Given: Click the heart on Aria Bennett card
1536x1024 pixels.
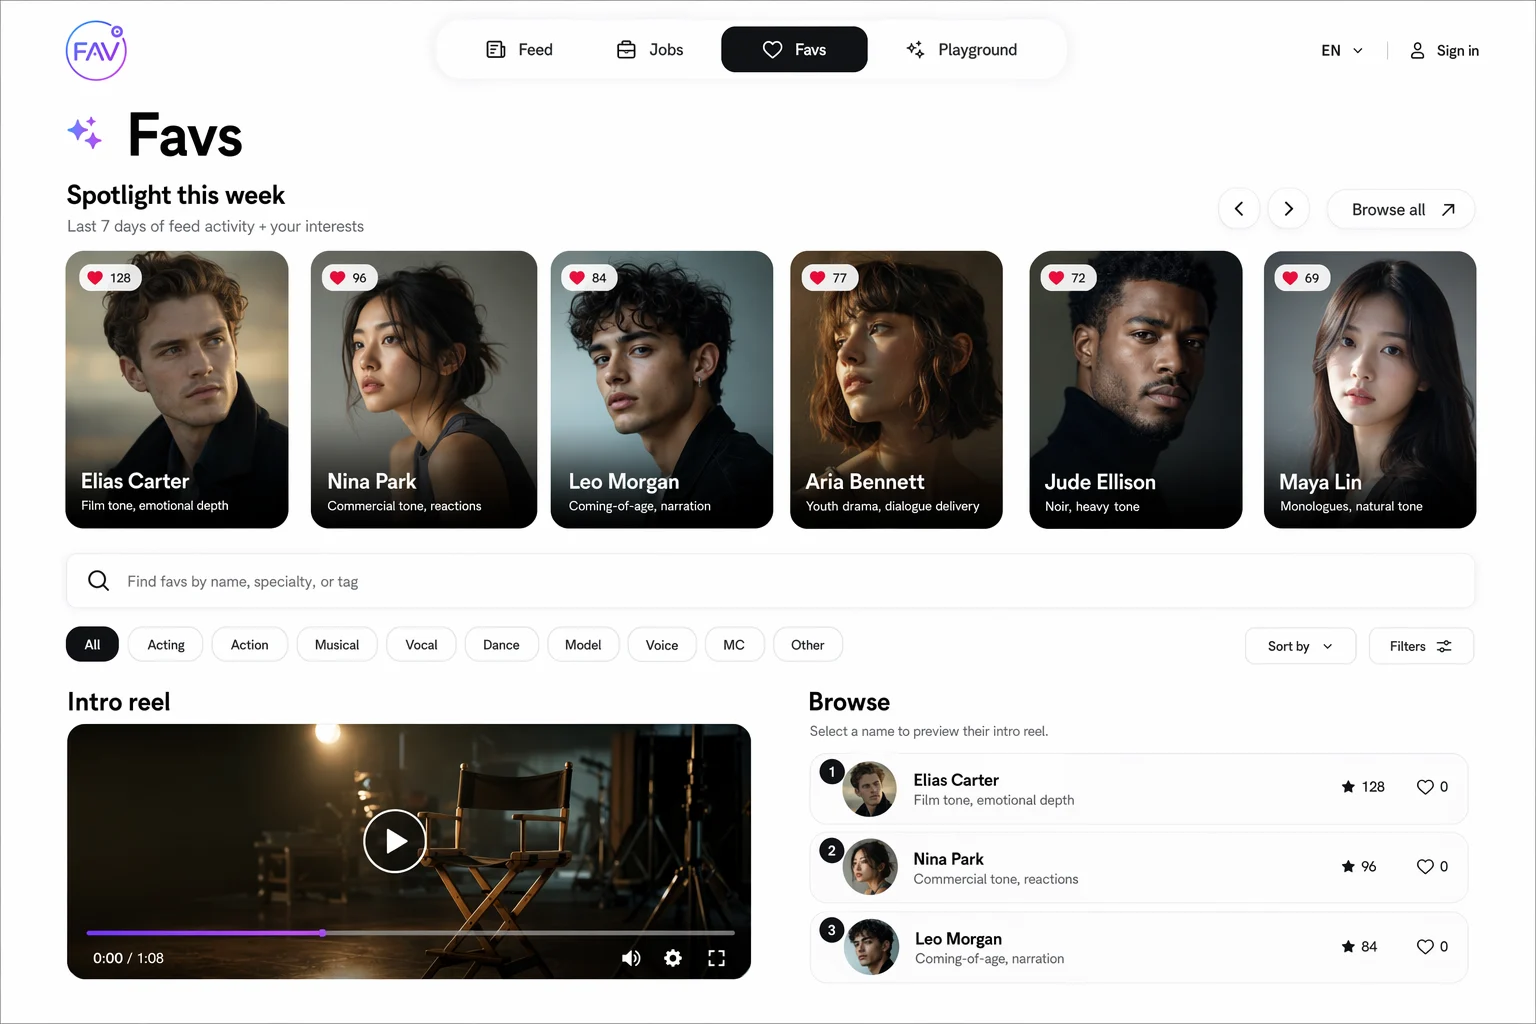Looking at the screenshot, I should tap(818, 278).
